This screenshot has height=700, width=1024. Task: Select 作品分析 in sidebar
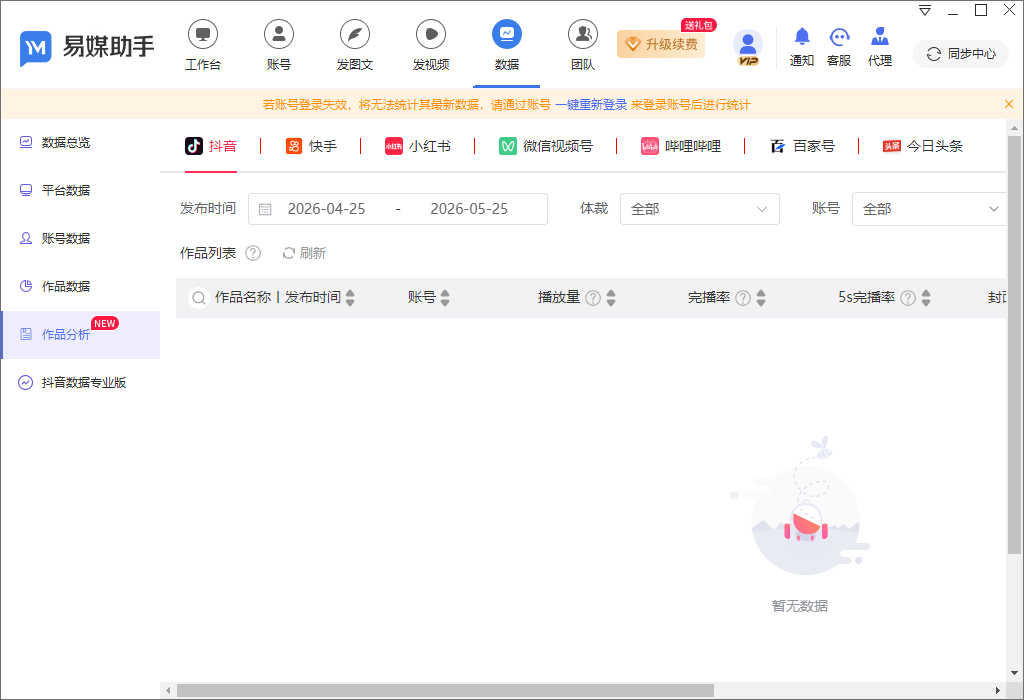pyautogui.click(x=81, y=334)
